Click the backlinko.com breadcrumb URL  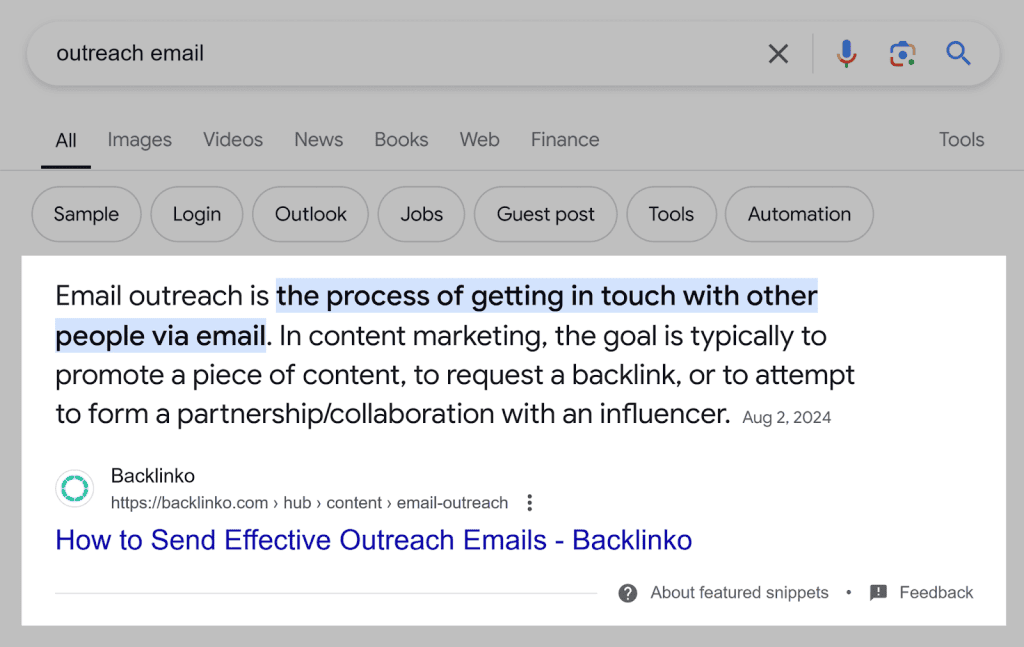coord(310,503)
